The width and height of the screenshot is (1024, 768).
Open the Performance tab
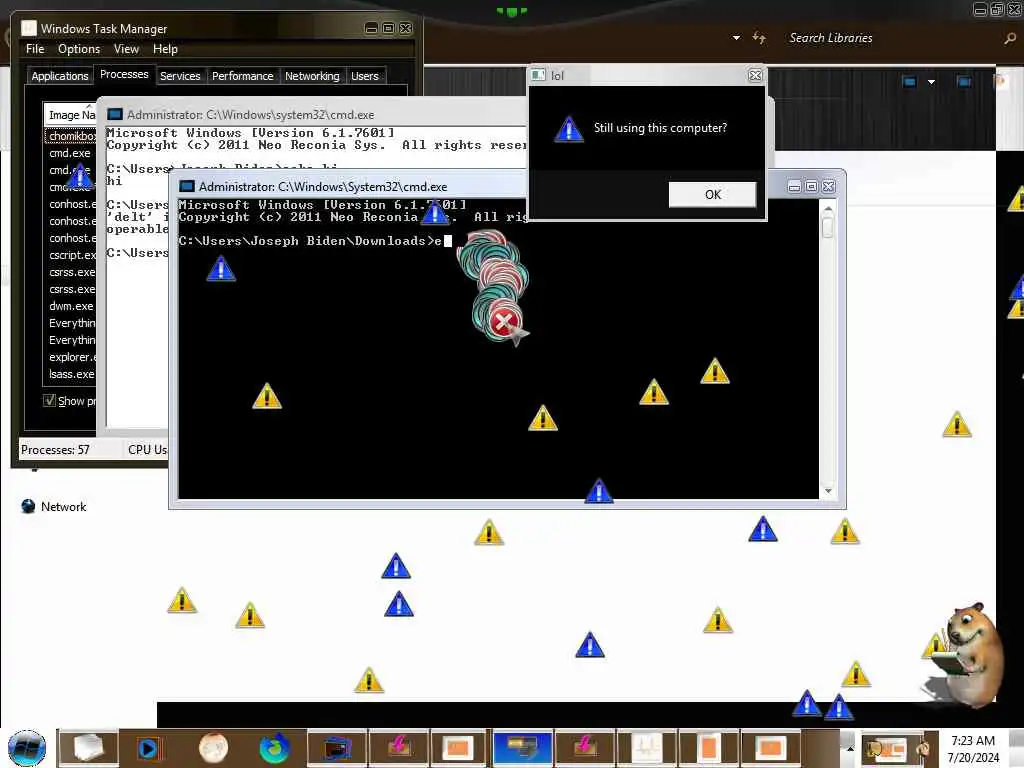click(242, 76)
